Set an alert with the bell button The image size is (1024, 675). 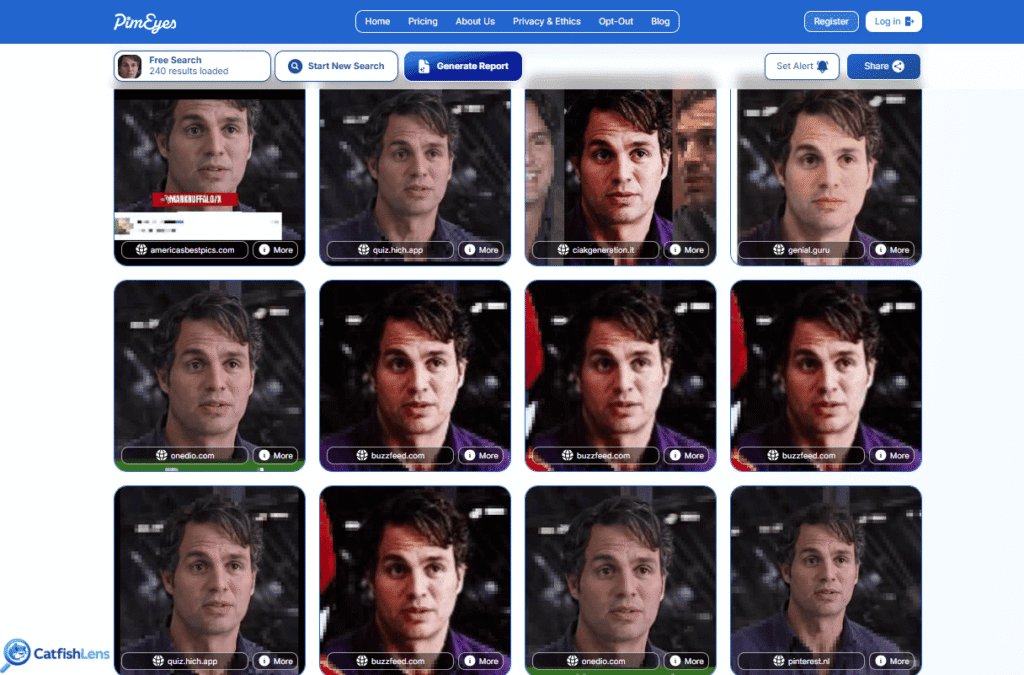point(802,66)
